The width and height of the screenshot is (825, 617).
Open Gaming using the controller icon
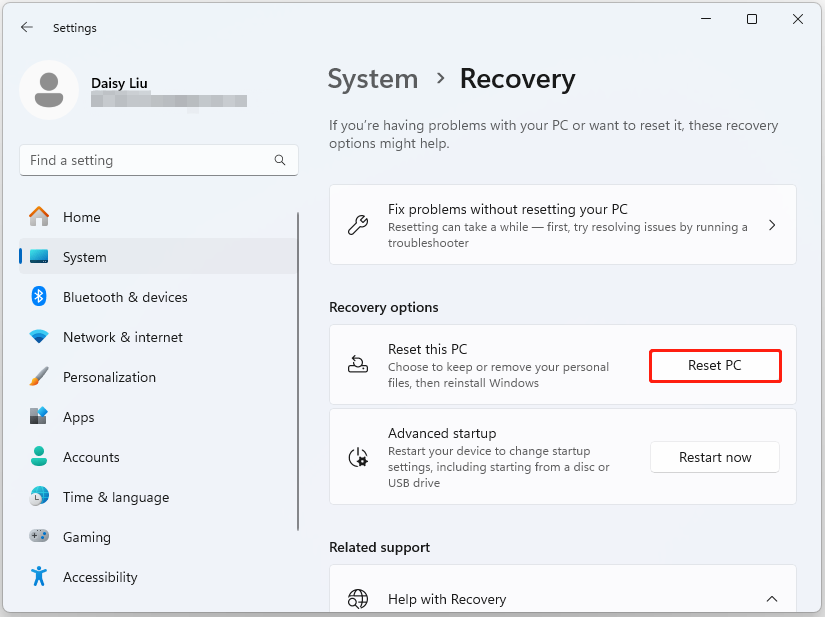[39, 536]
